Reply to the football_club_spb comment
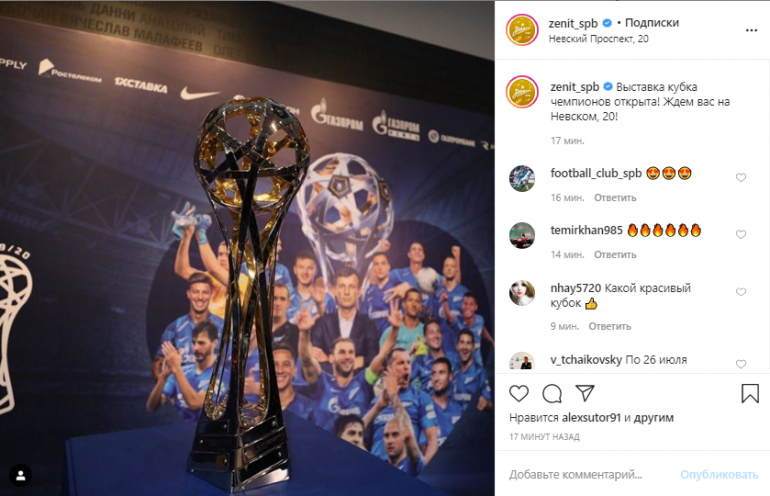 click(615, 198)
